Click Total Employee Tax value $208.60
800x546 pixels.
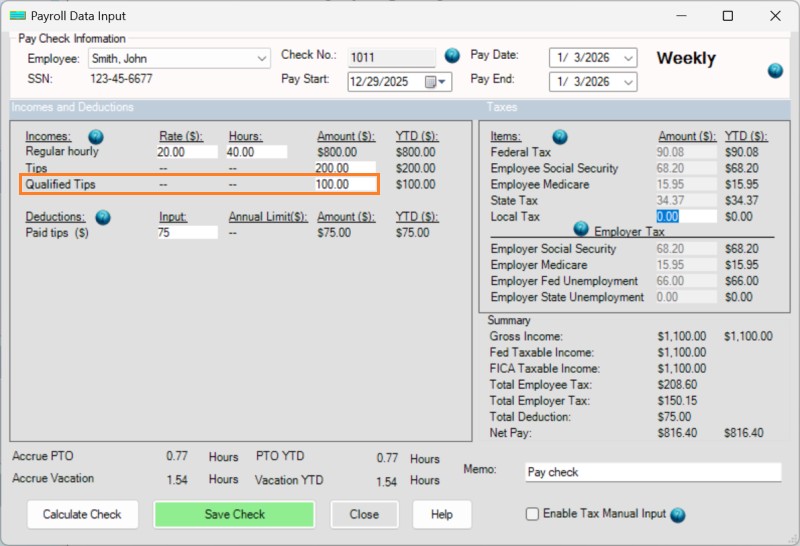pos(677,385)
